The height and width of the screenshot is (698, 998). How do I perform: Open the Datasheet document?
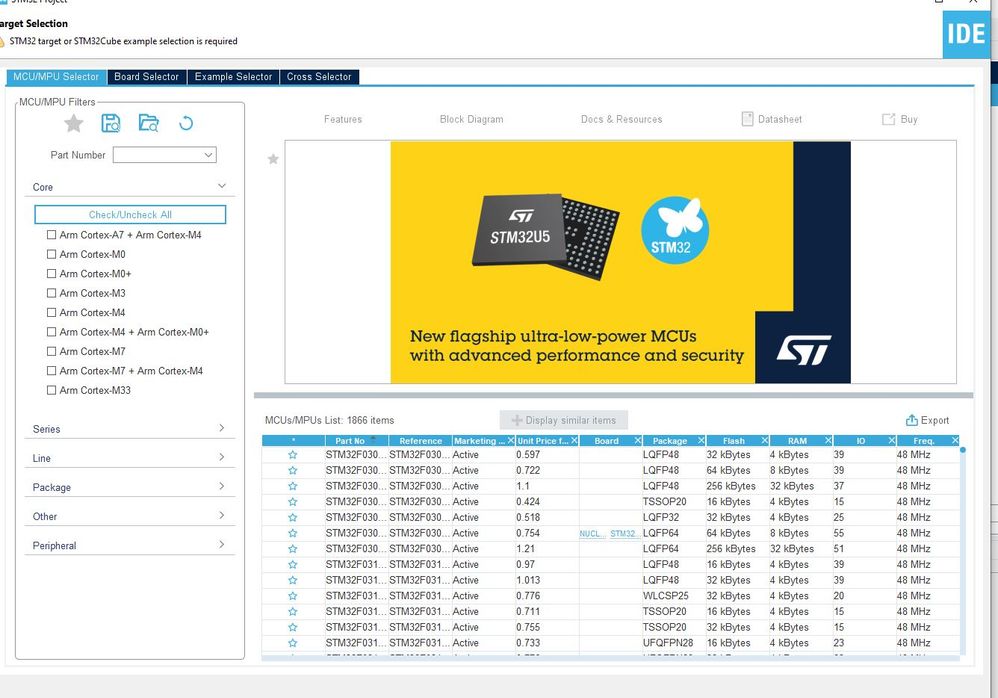click(771, 119)
